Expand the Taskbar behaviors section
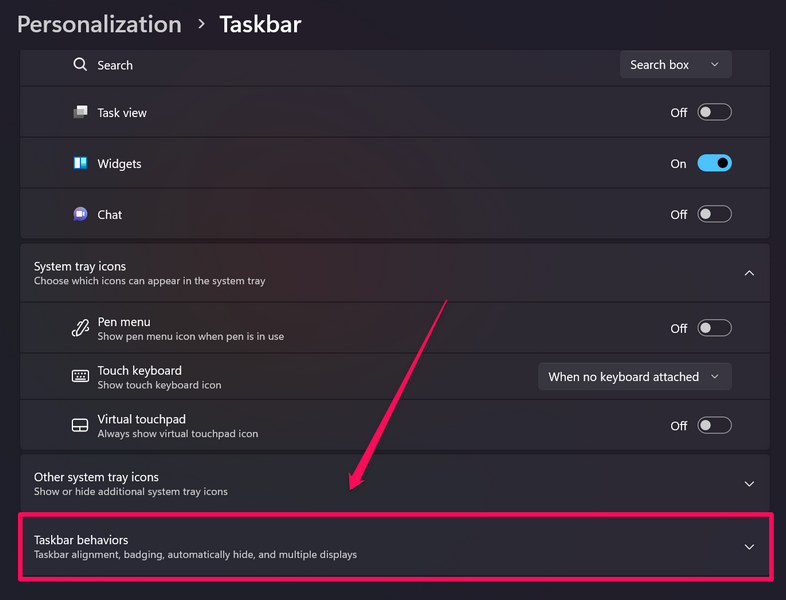The height and width of the screenshot is (600, 786). (x=749, y=547)
